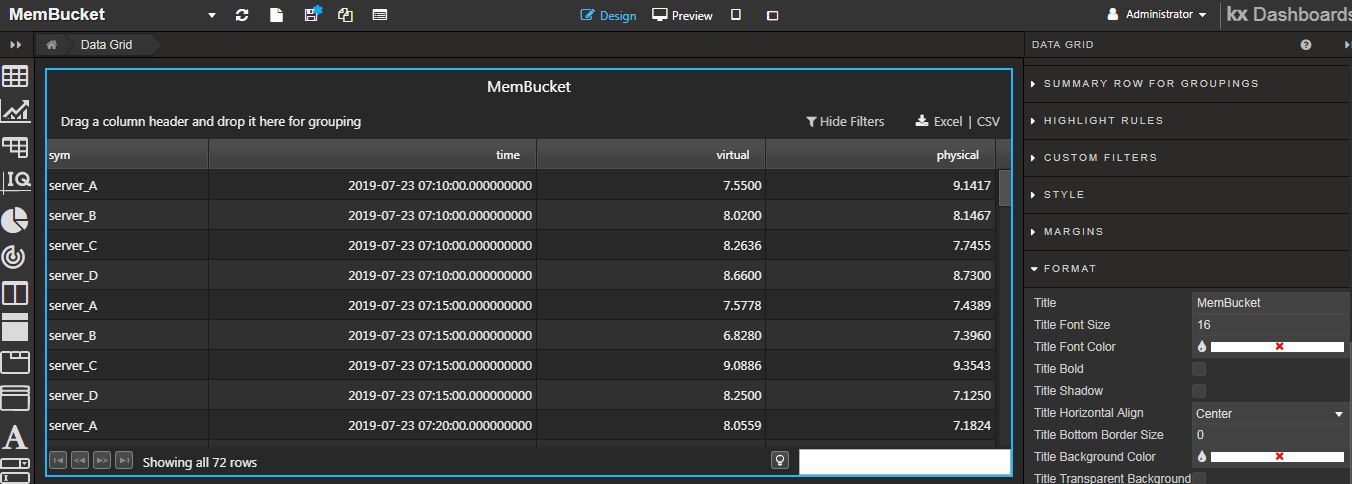Select the Data Grid breadcrumb
Image resolution: width=1352 pixels, height=484 pixels.
106,45
